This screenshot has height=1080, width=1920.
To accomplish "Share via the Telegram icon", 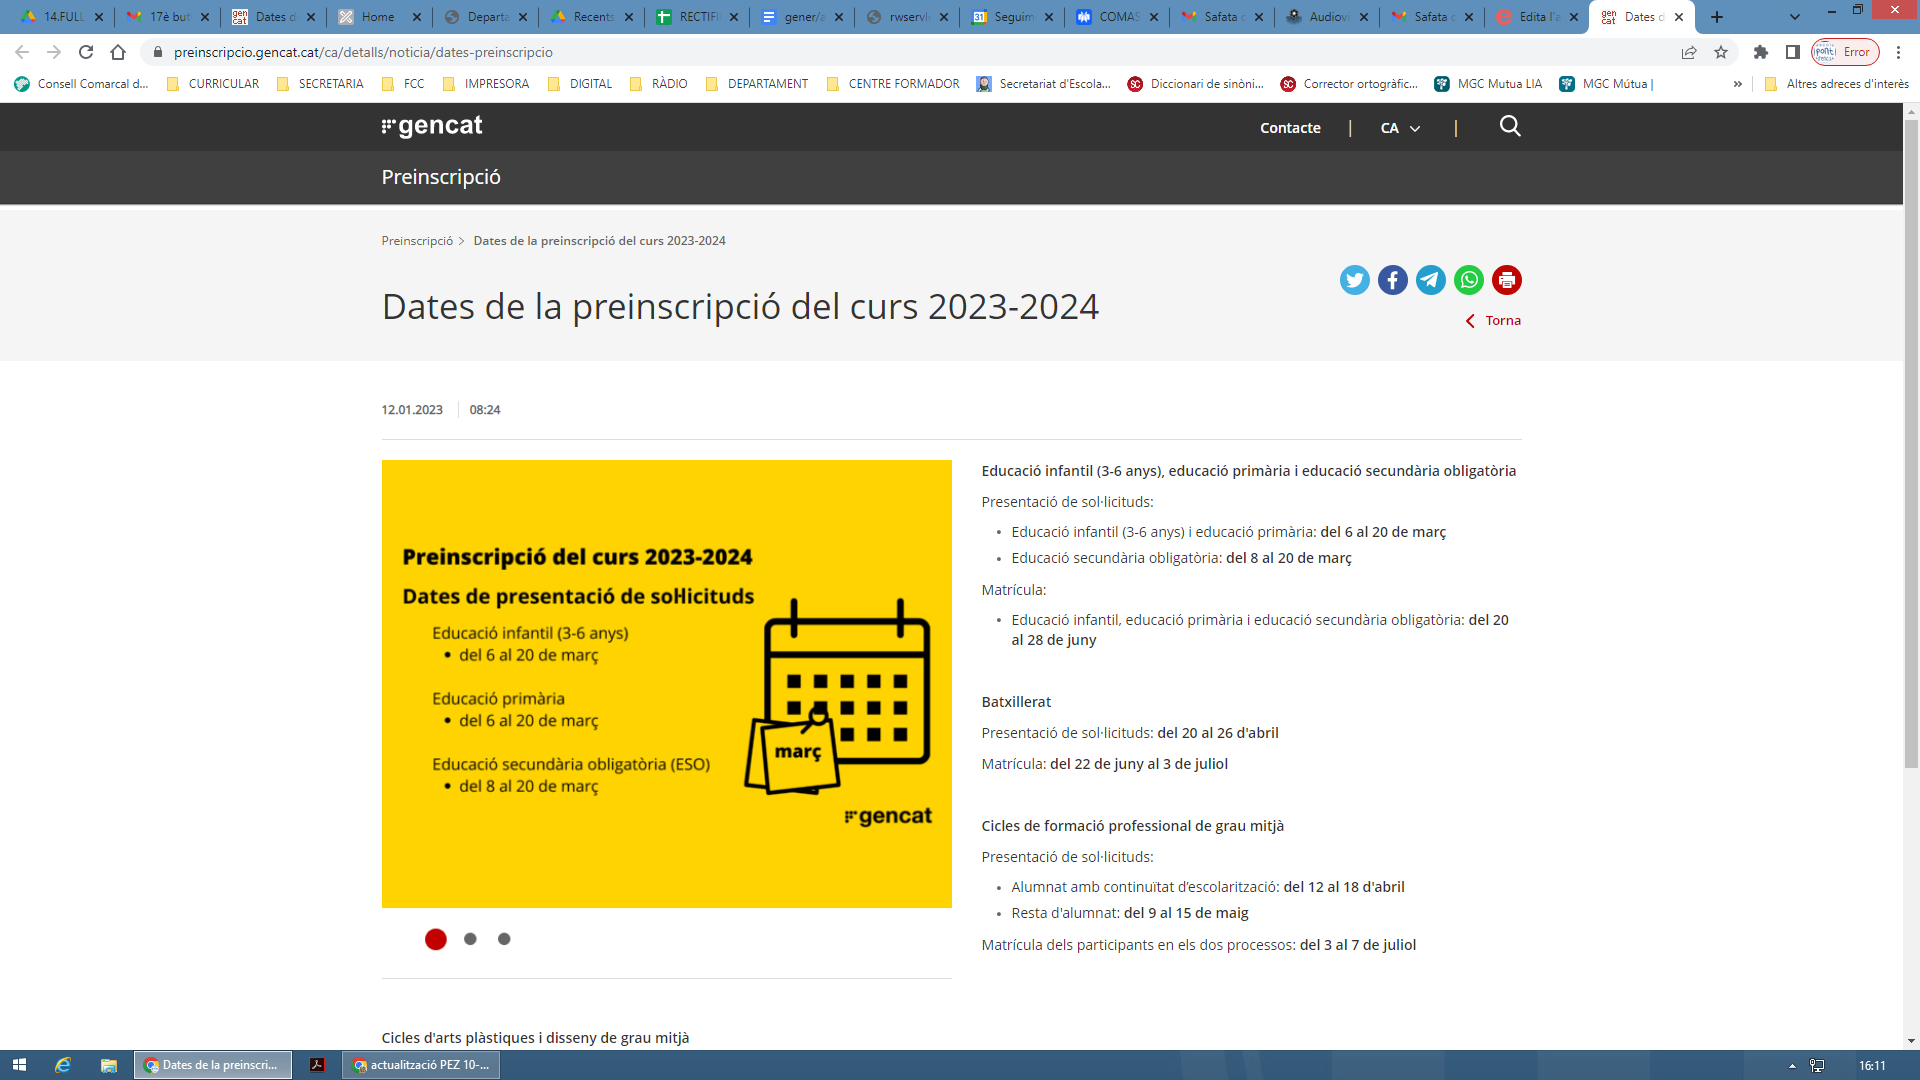I will (x=1430, y=280).
